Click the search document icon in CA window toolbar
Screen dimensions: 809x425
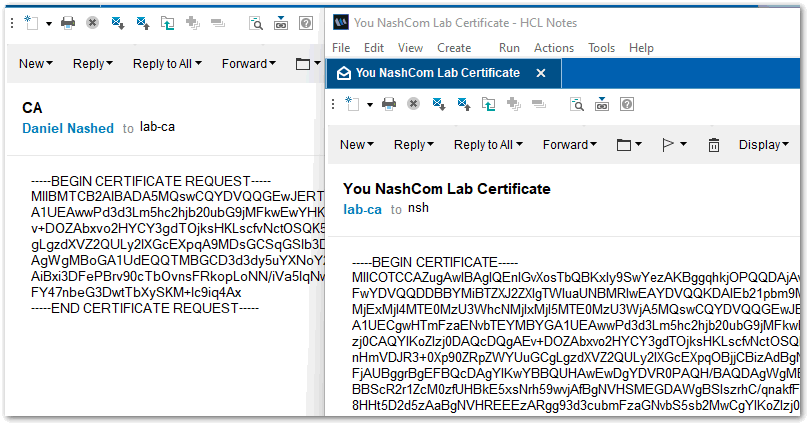(x=256, y=23)
